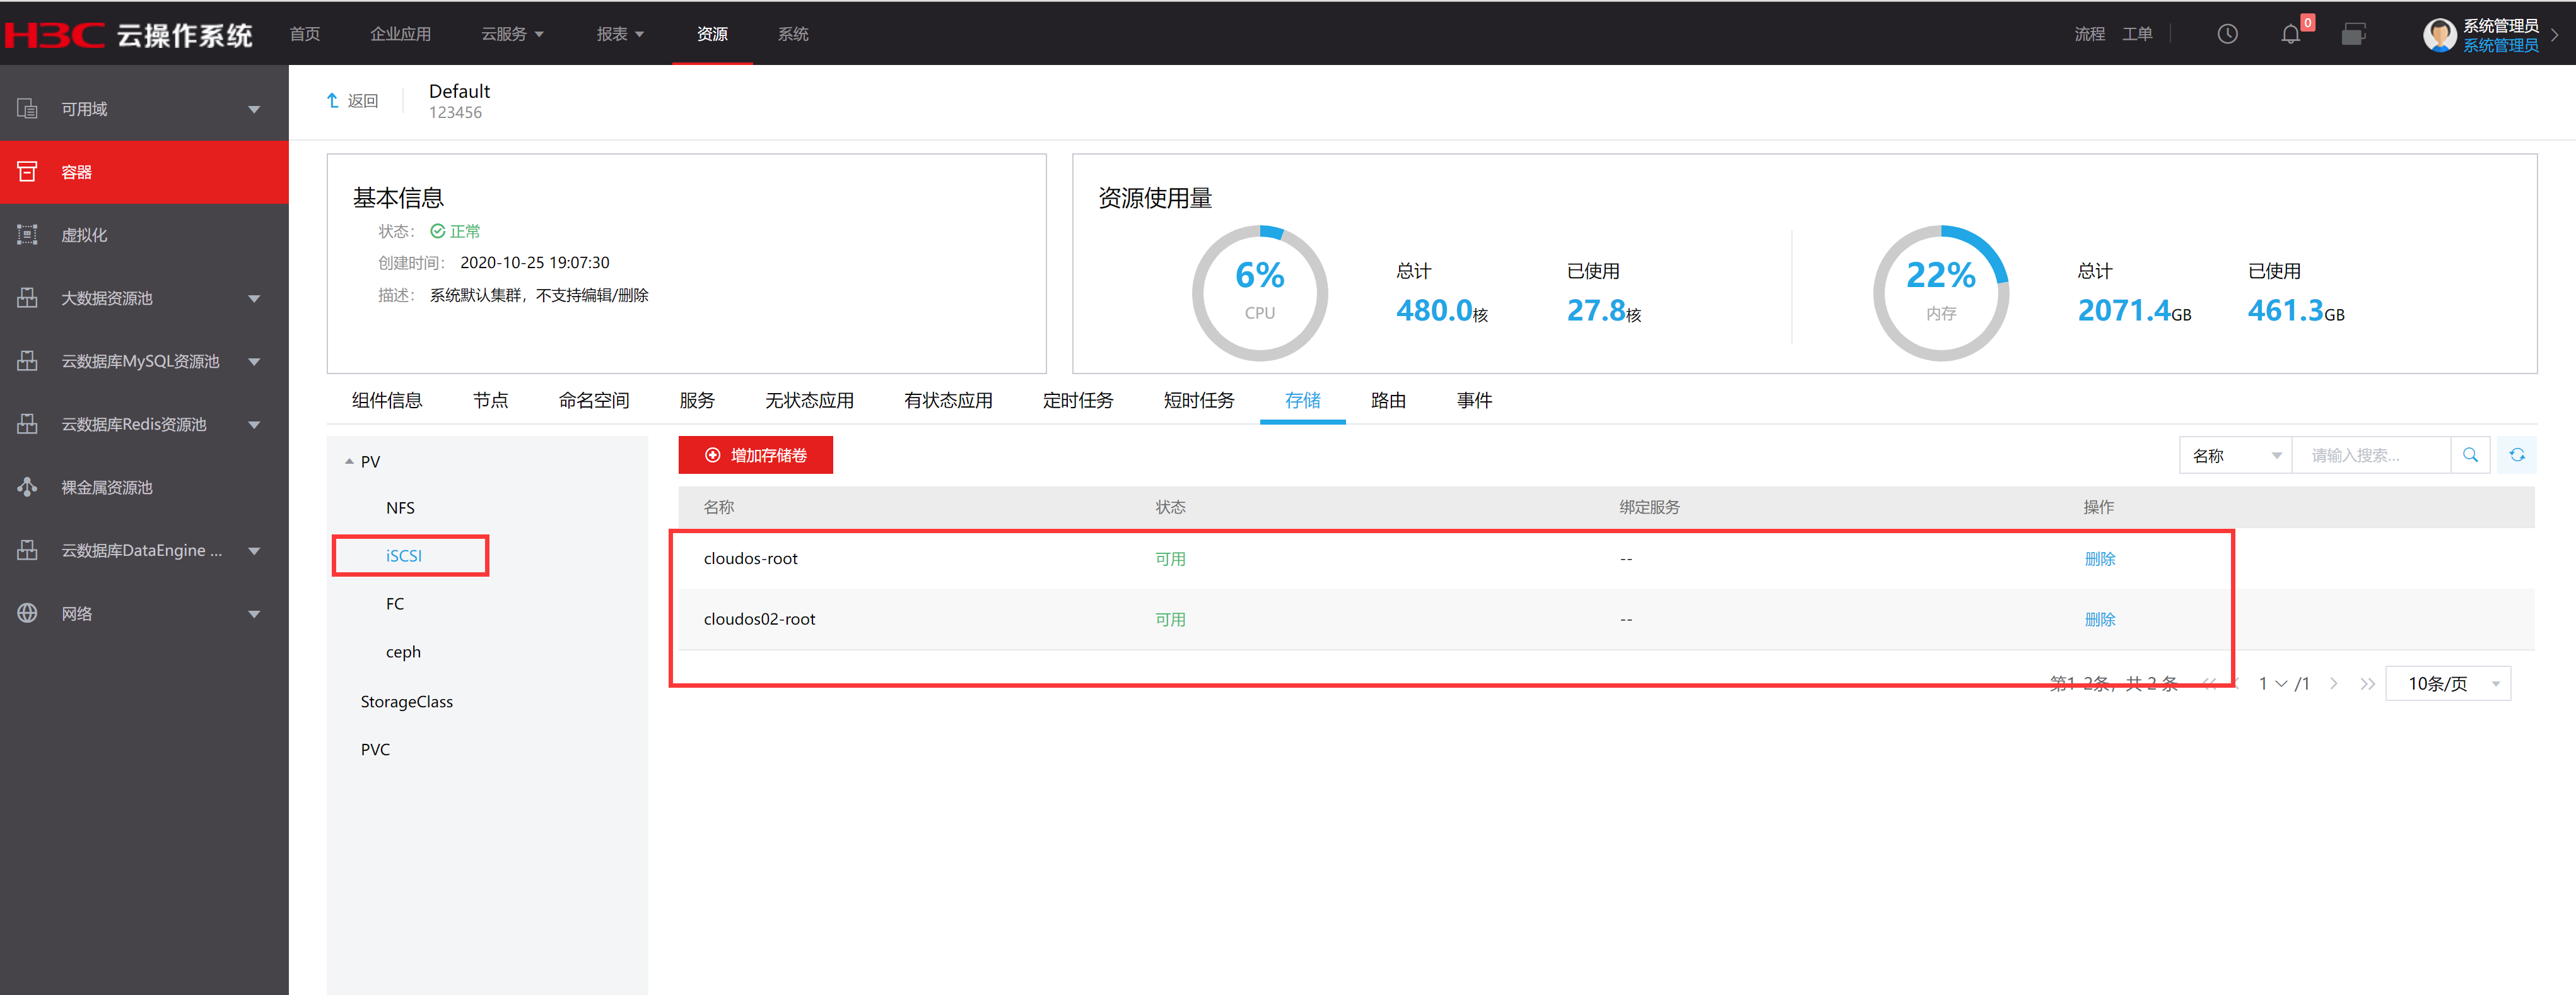Select NFS in the PV tree
This screenshot has height=995, width=2576.
(x=400, y=508)
